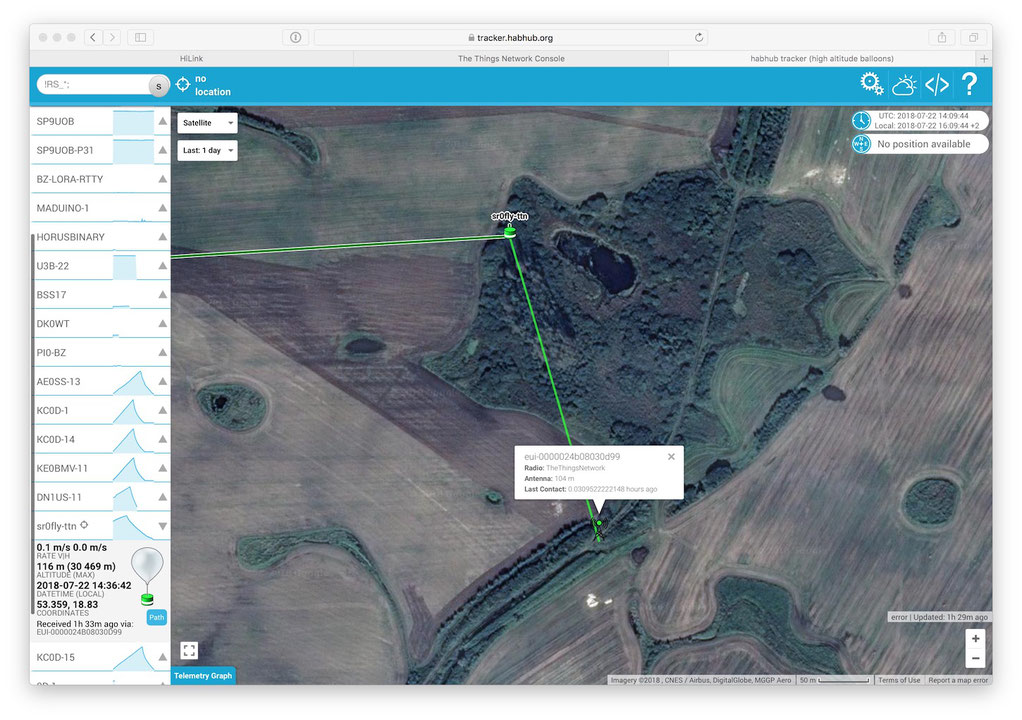Click the Path button for sr0fly-ttn
1022x720 pixels.
pos(156,617)
